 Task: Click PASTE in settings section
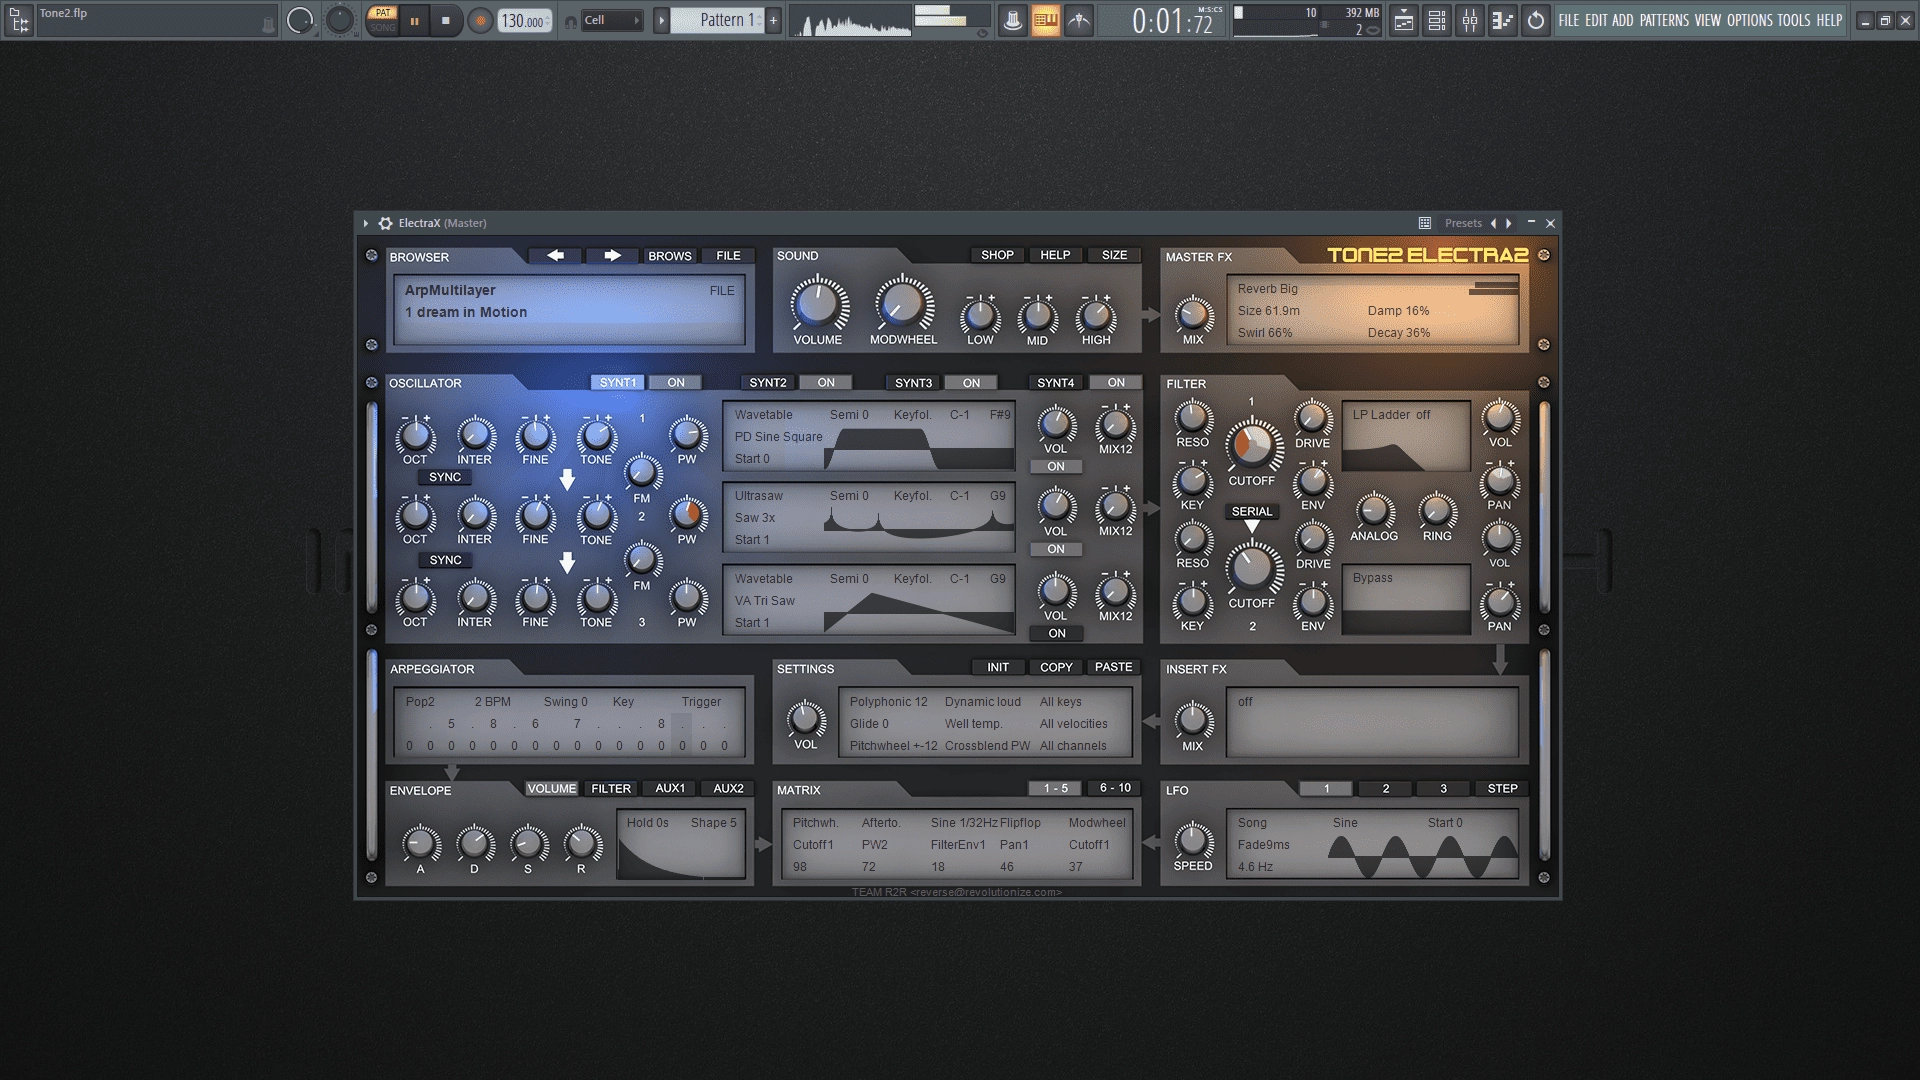point(1113,667)
